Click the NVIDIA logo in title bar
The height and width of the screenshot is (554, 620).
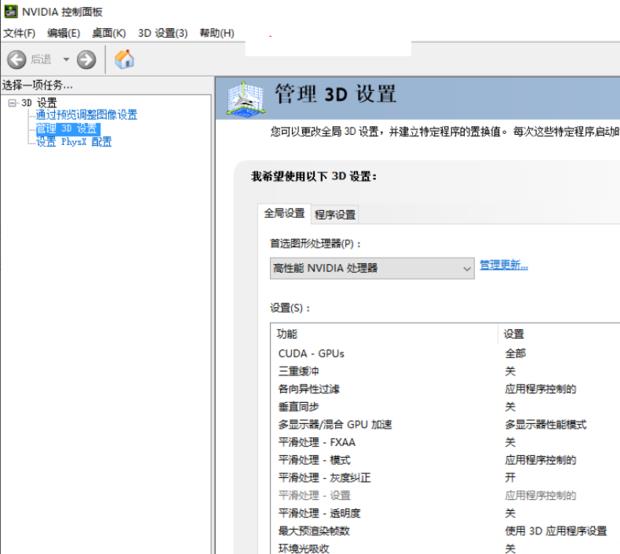pos(10,11)
